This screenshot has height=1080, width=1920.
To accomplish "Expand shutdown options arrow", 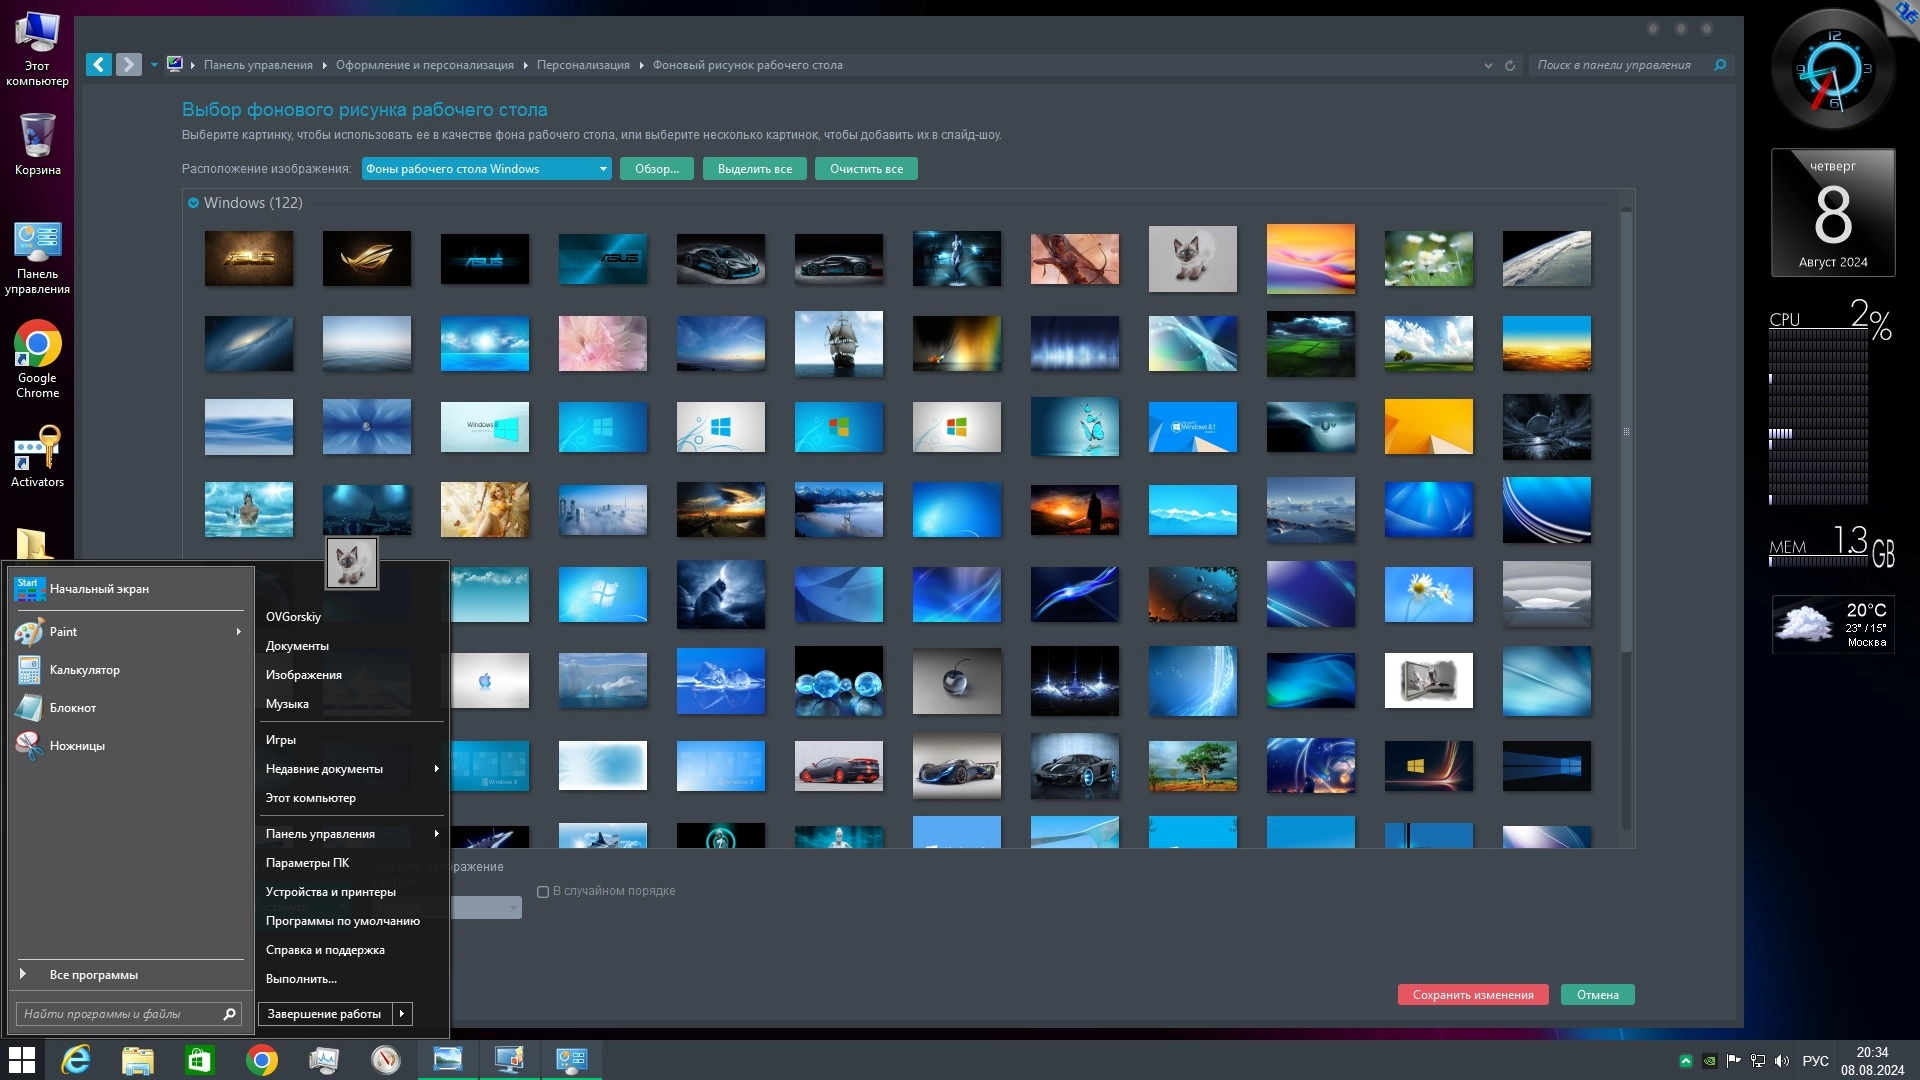I will coord(402,1014).
